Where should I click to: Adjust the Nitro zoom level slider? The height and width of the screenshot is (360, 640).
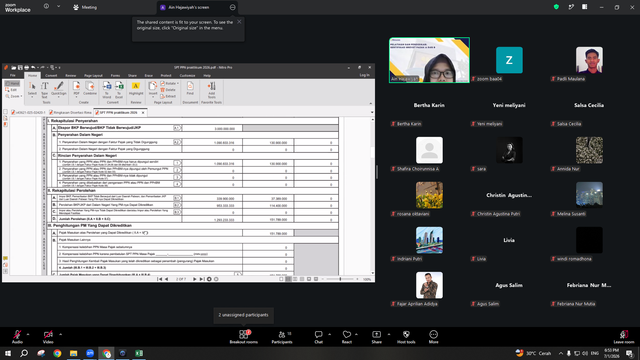point(340,279)
